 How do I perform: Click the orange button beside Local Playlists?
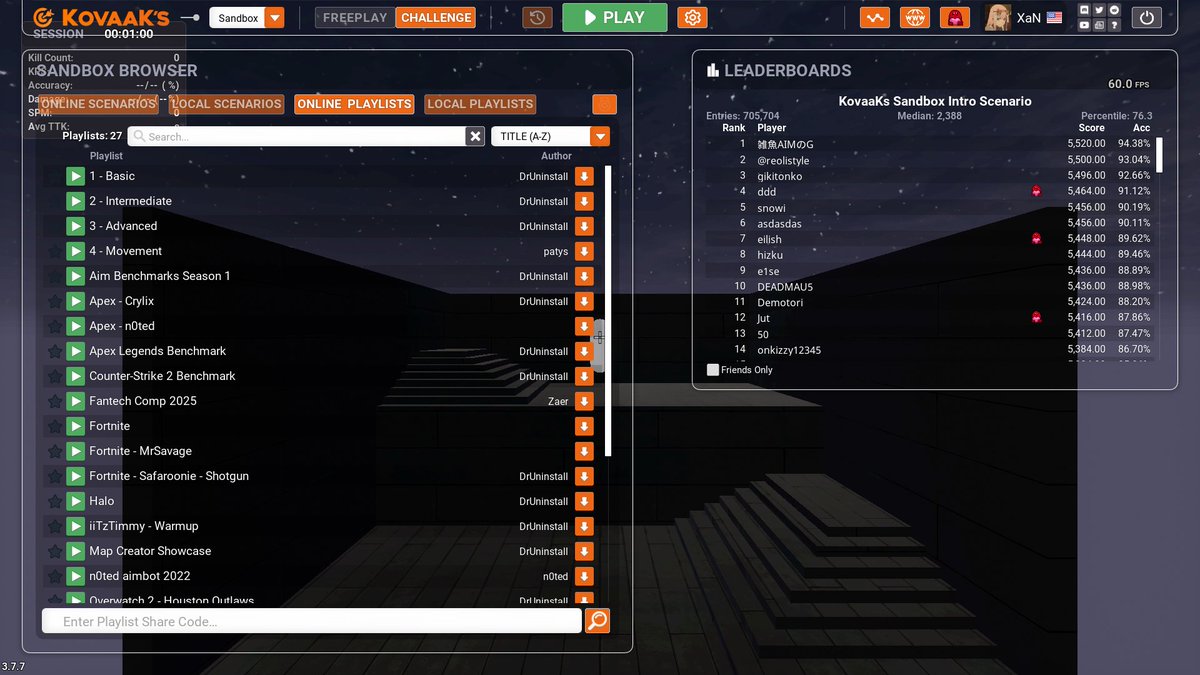click(x=604, y=104)
